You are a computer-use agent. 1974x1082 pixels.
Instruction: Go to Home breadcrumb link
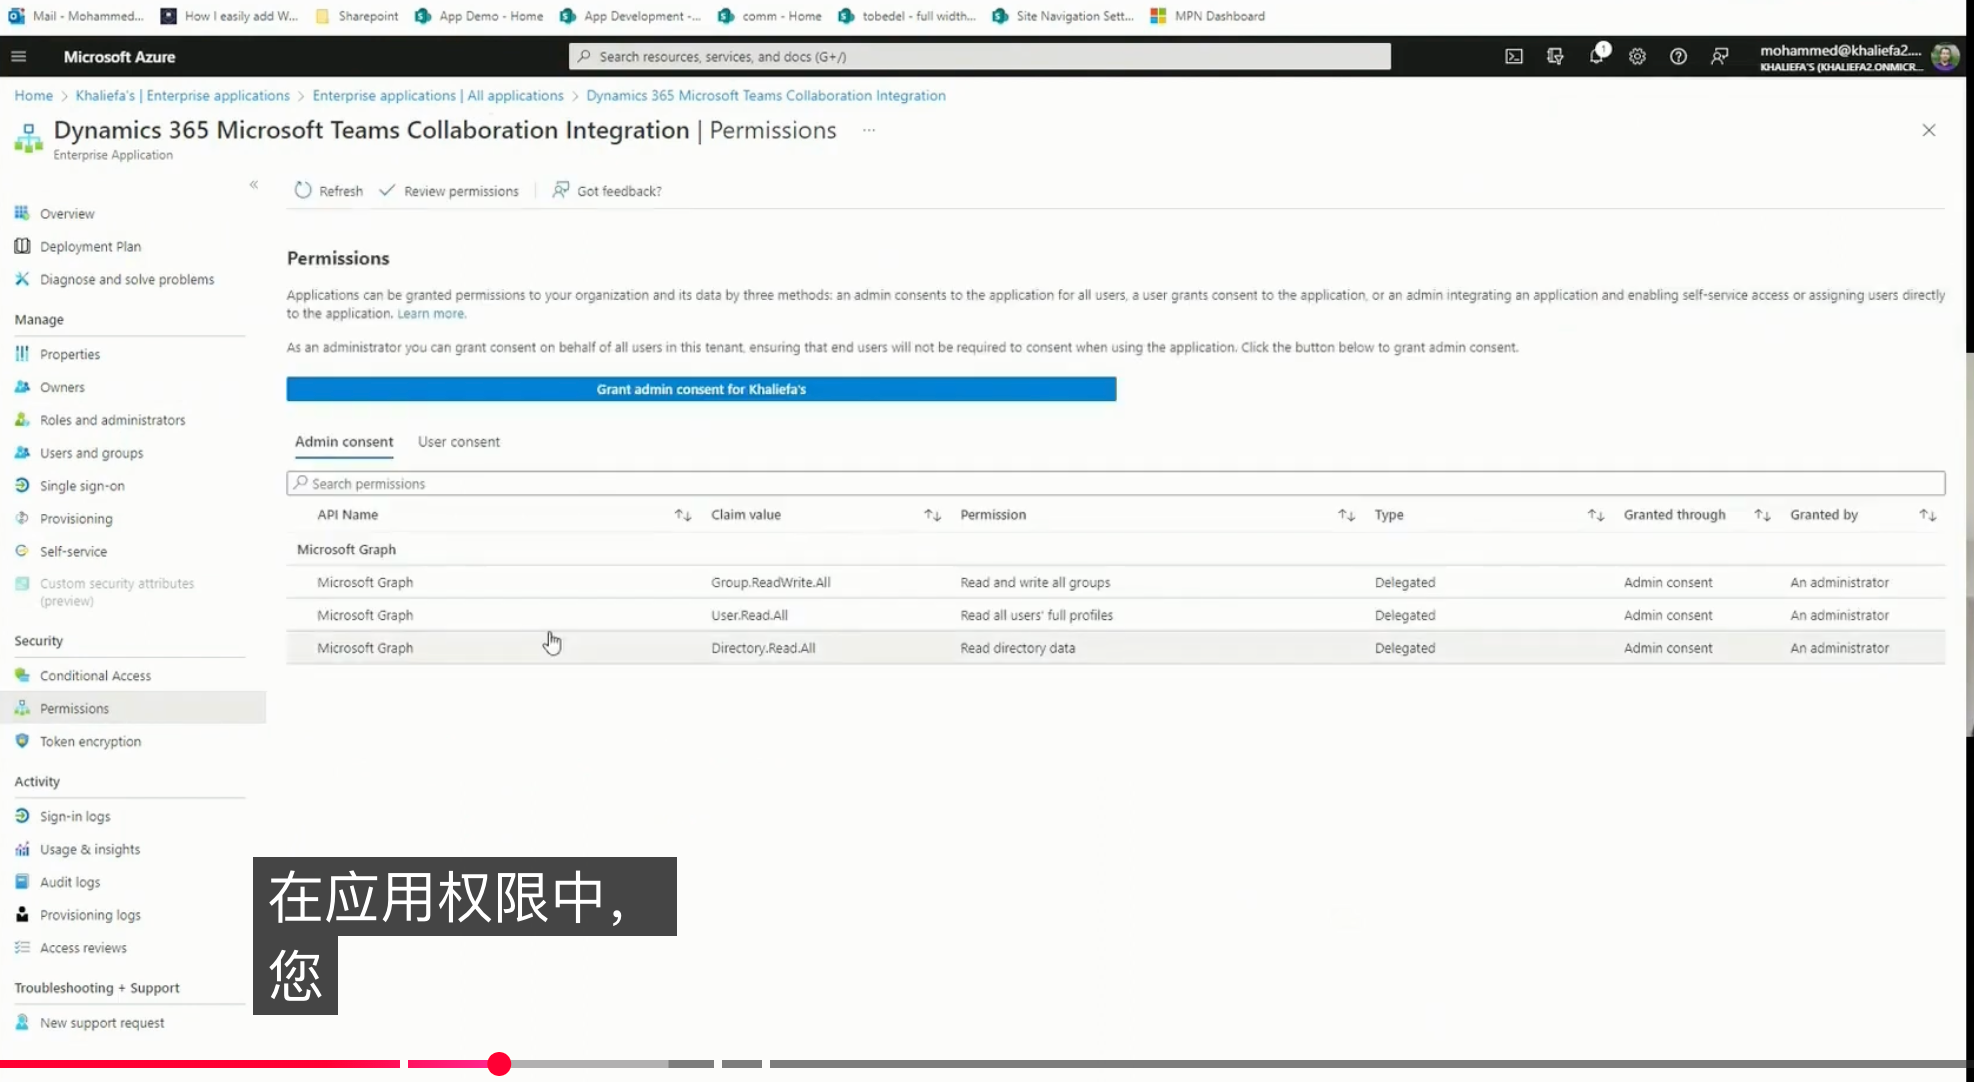click(x=33, y=96)
